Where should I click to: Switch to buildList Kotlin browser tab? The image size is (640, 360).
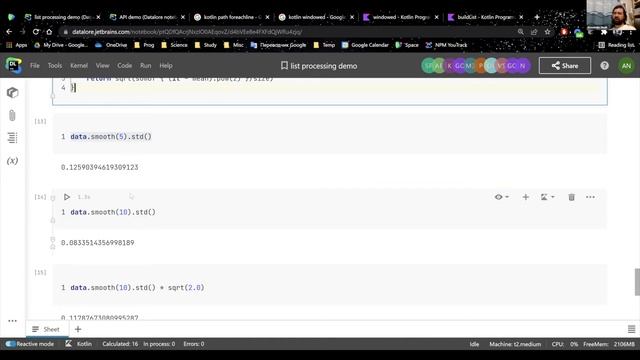coord(485,17)
